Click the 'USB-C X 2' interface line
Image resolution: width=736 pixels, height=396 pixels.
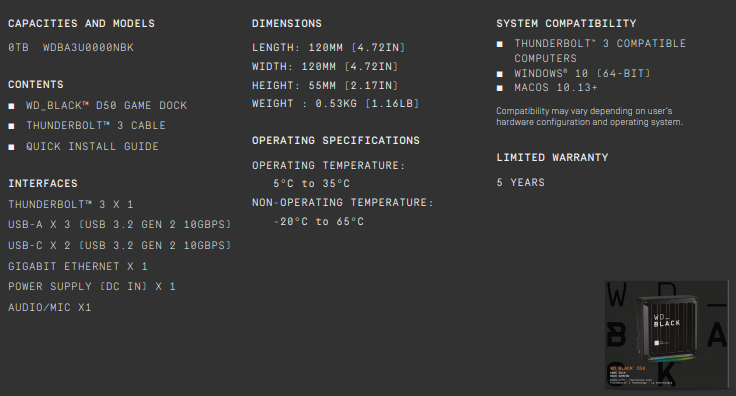[120, 245]
